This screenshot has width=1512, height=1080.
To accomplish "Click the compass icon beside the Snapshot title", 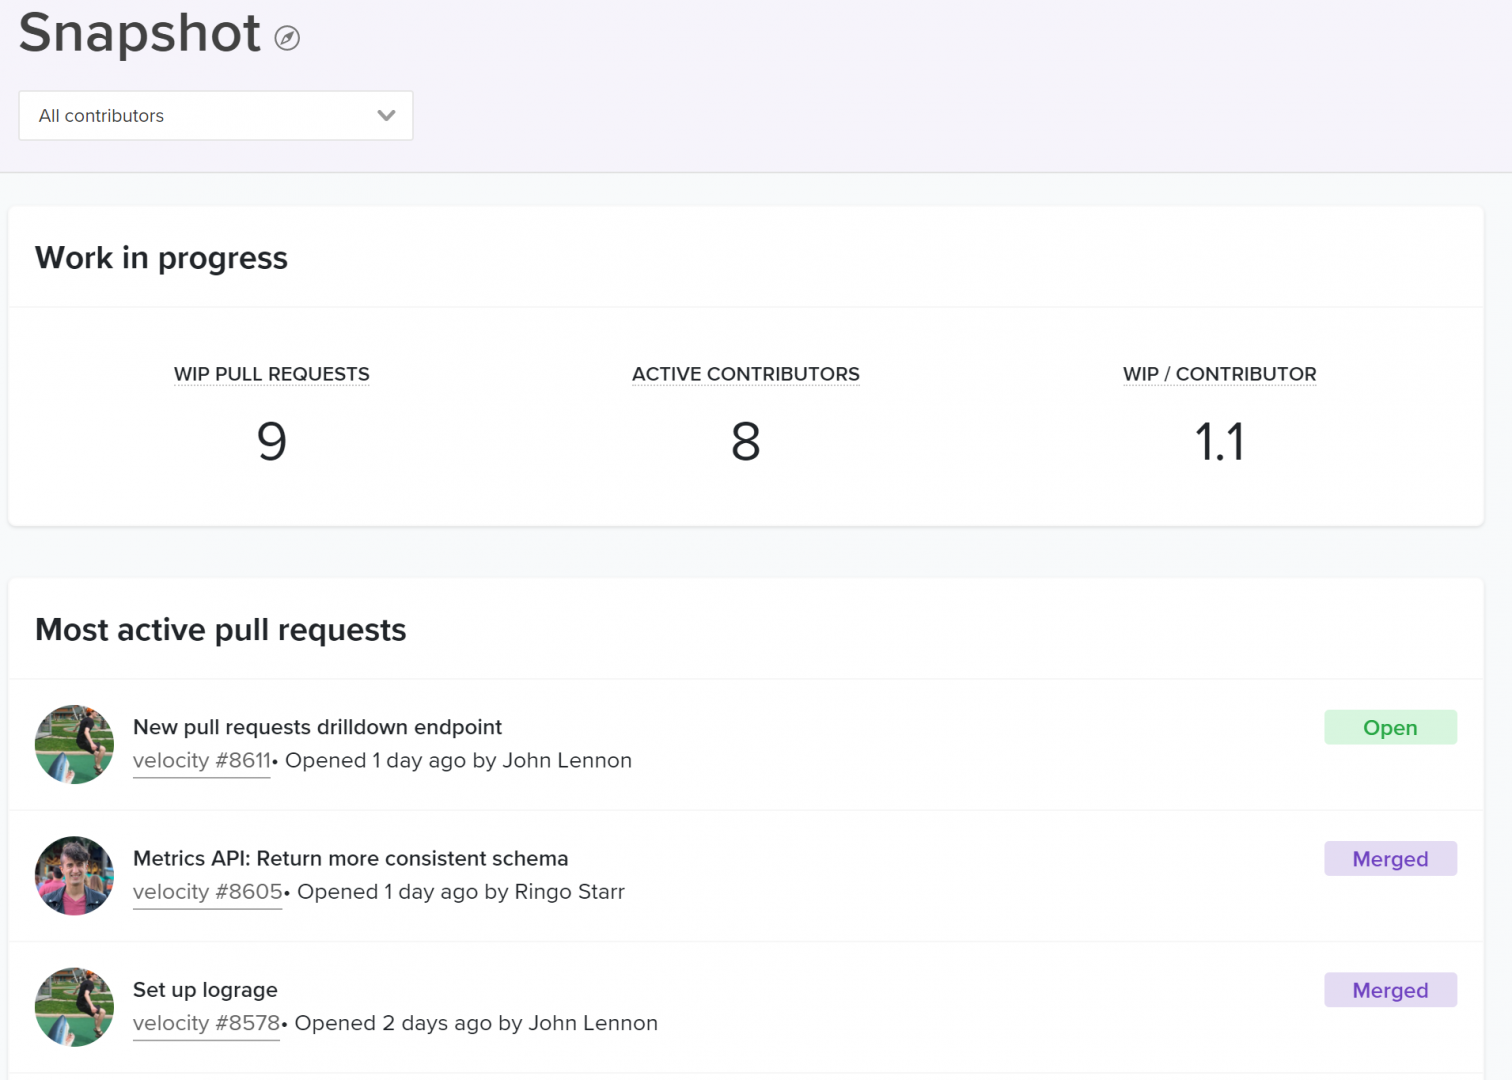I will tap(287, 38).
